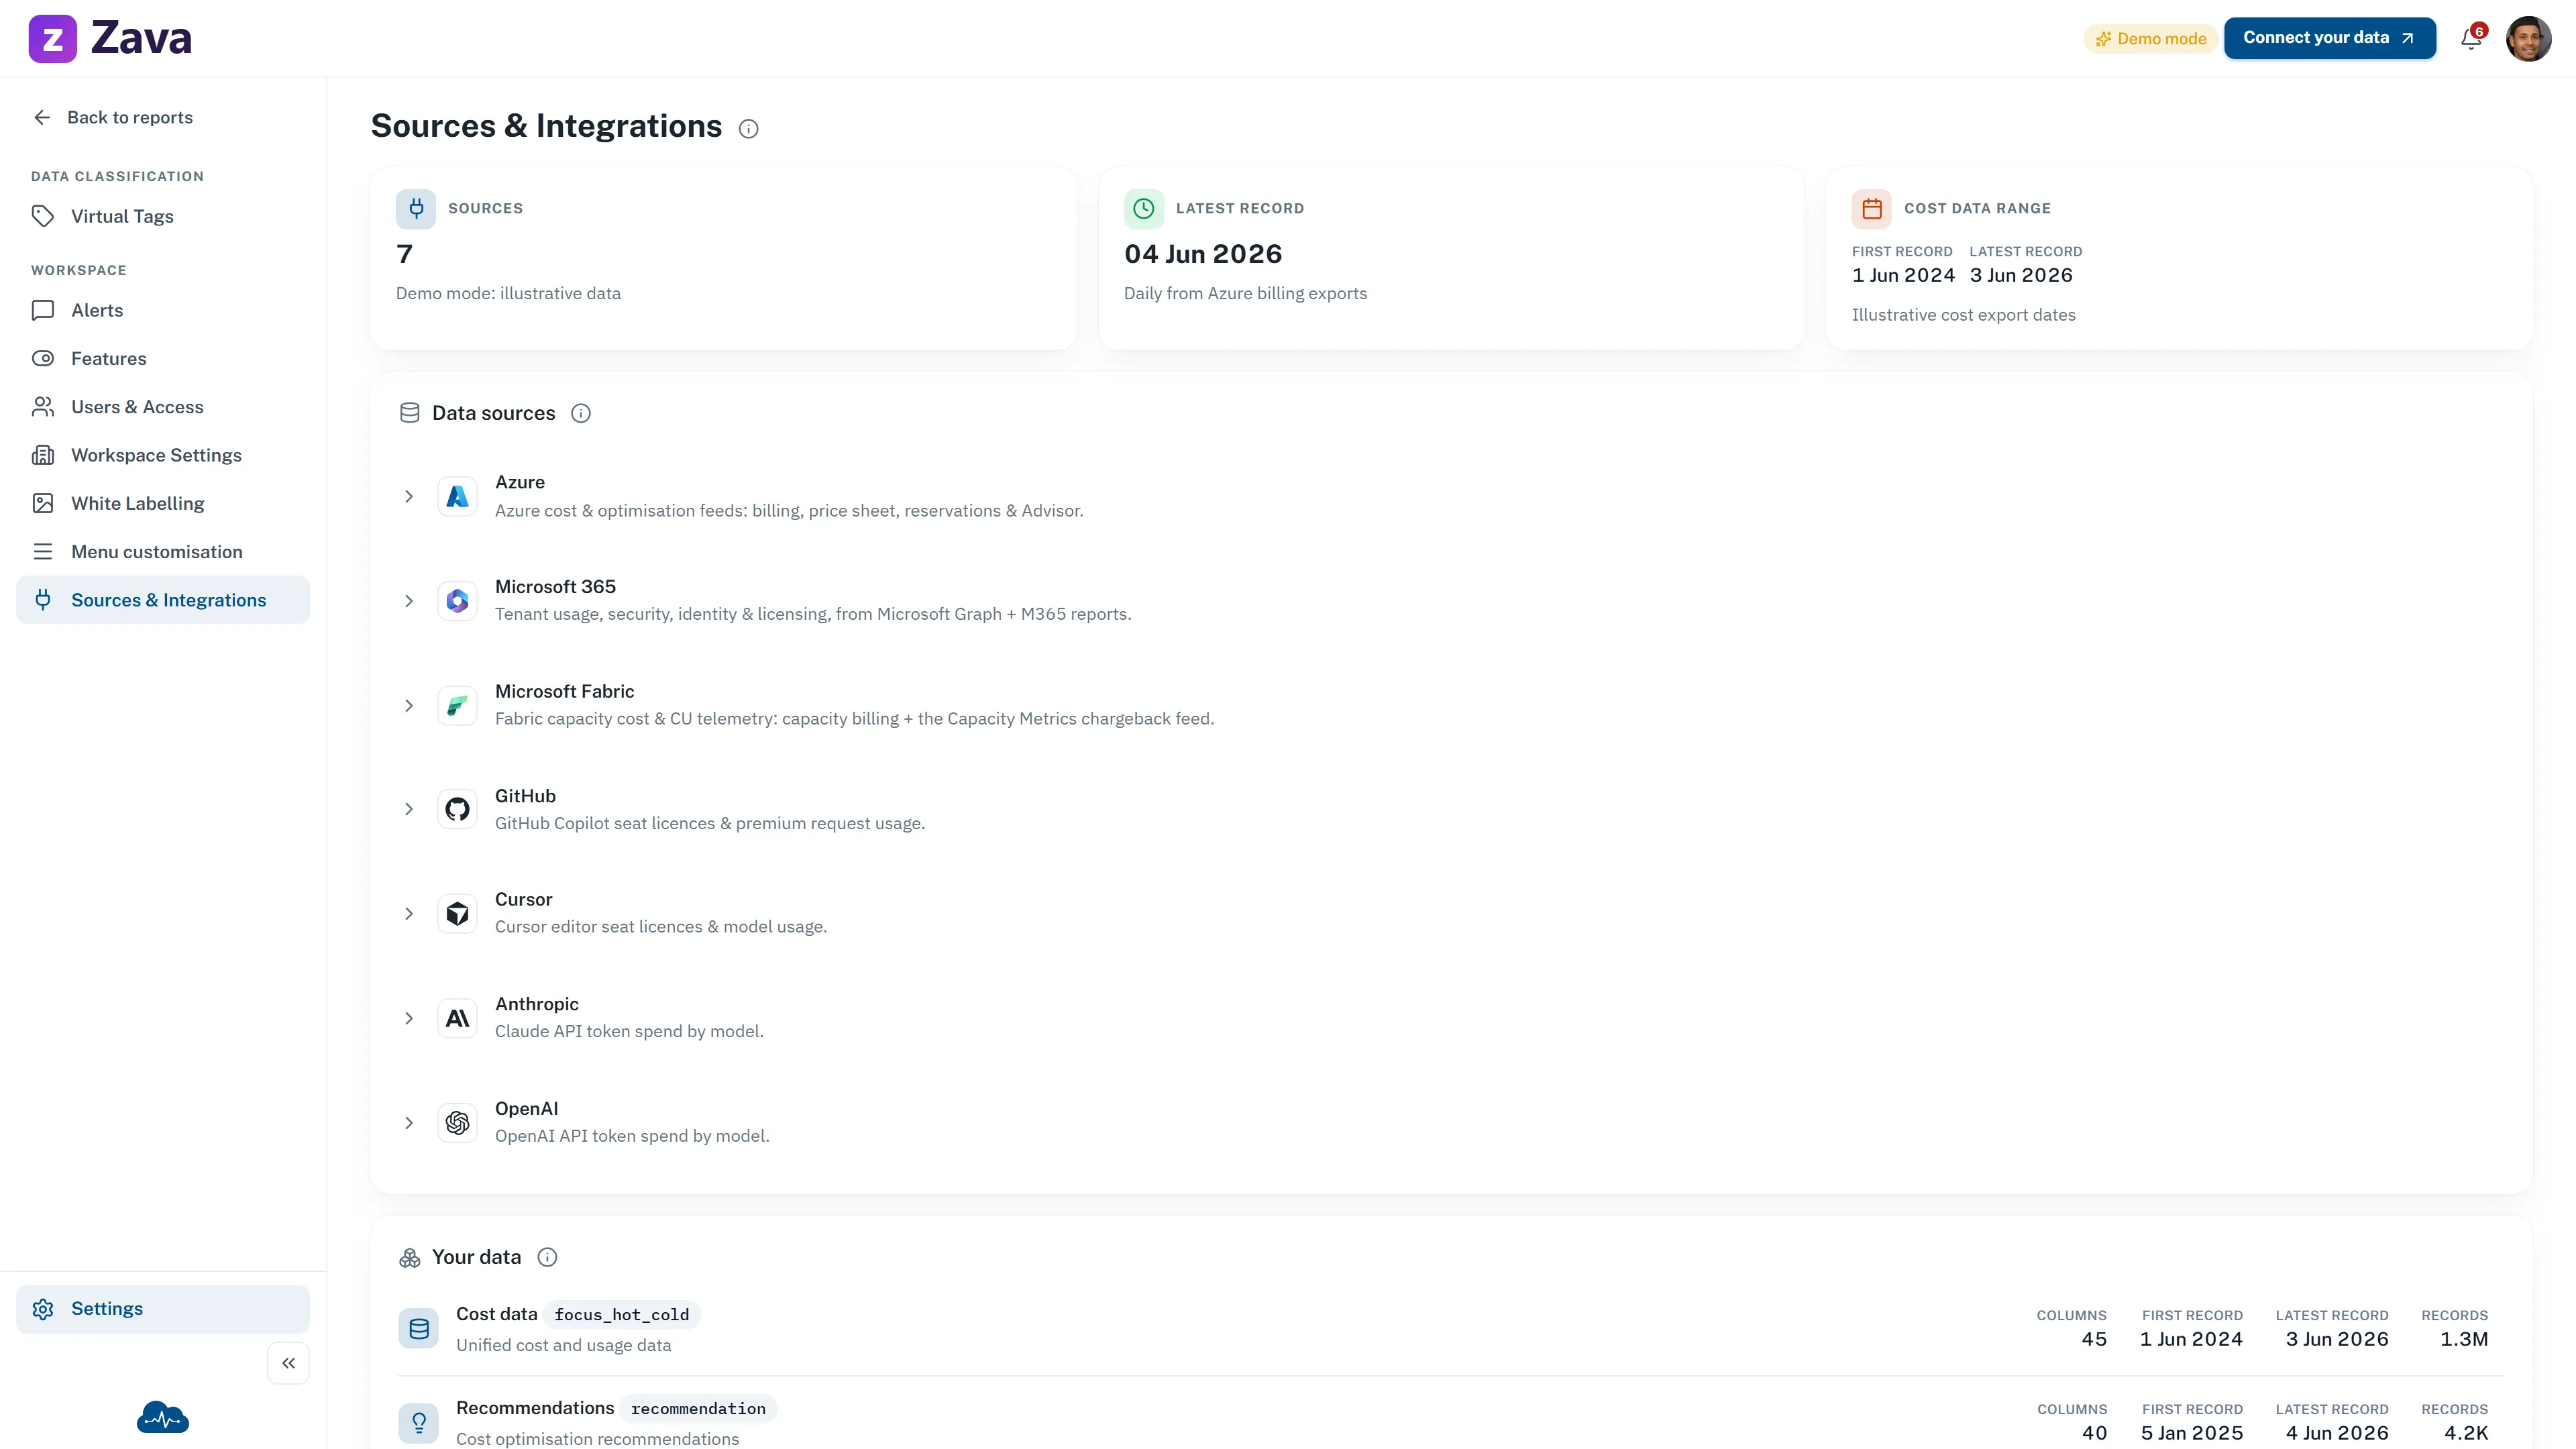Click 'Illustrative cost export dates' text
2576x1449 pixels.
tap(1963, 315)
